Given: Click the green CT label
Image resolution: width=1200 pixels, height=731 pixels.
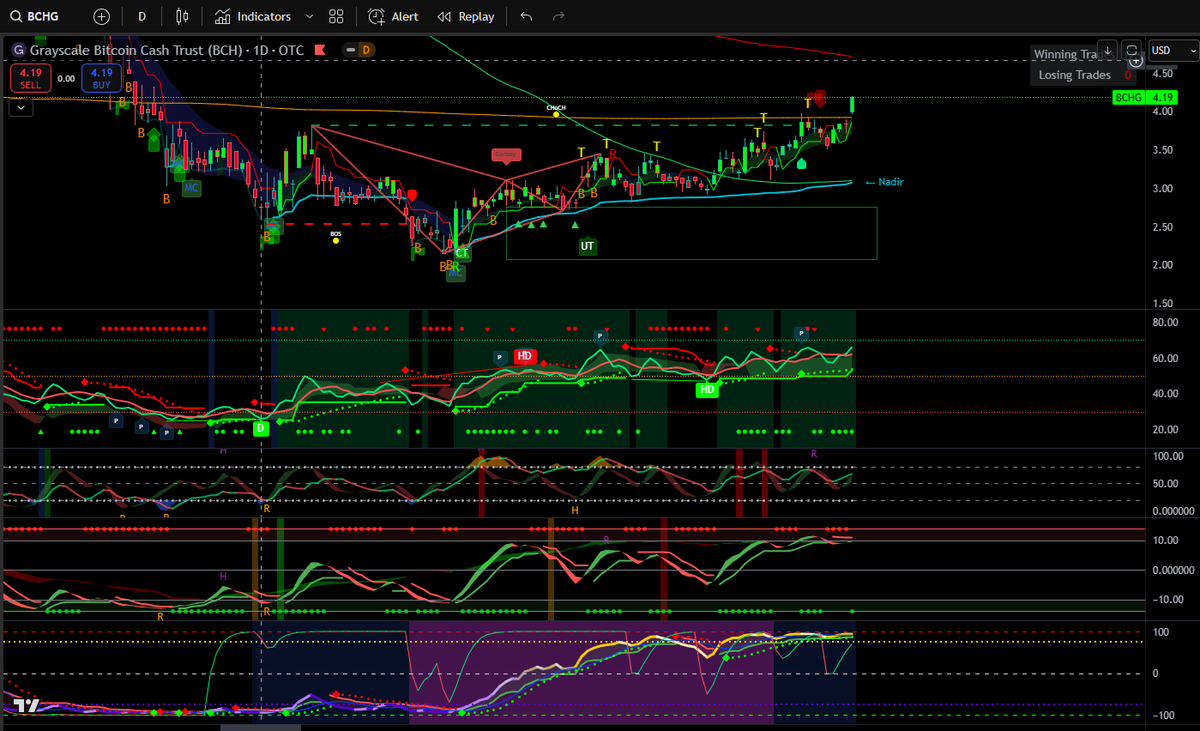Looking at the screenshot, I should click(x=461, y=254).
